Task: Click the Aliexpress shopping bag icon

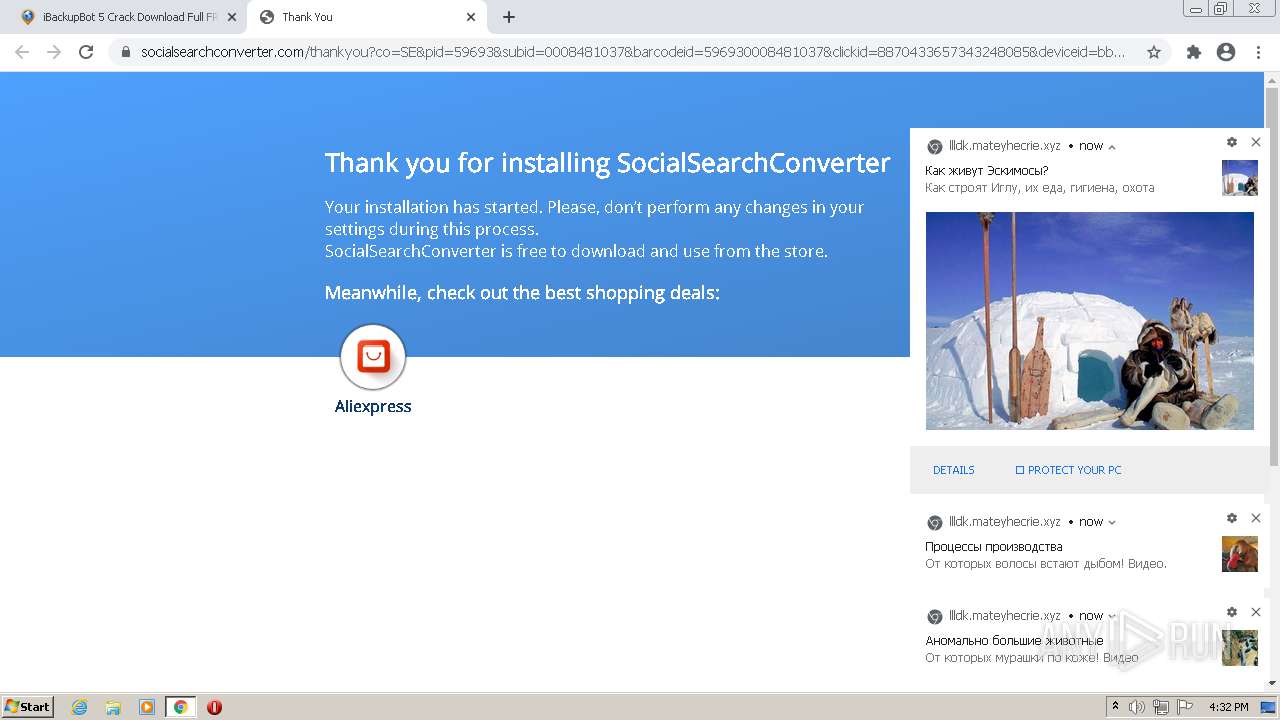Action: (x=373, y=357)
